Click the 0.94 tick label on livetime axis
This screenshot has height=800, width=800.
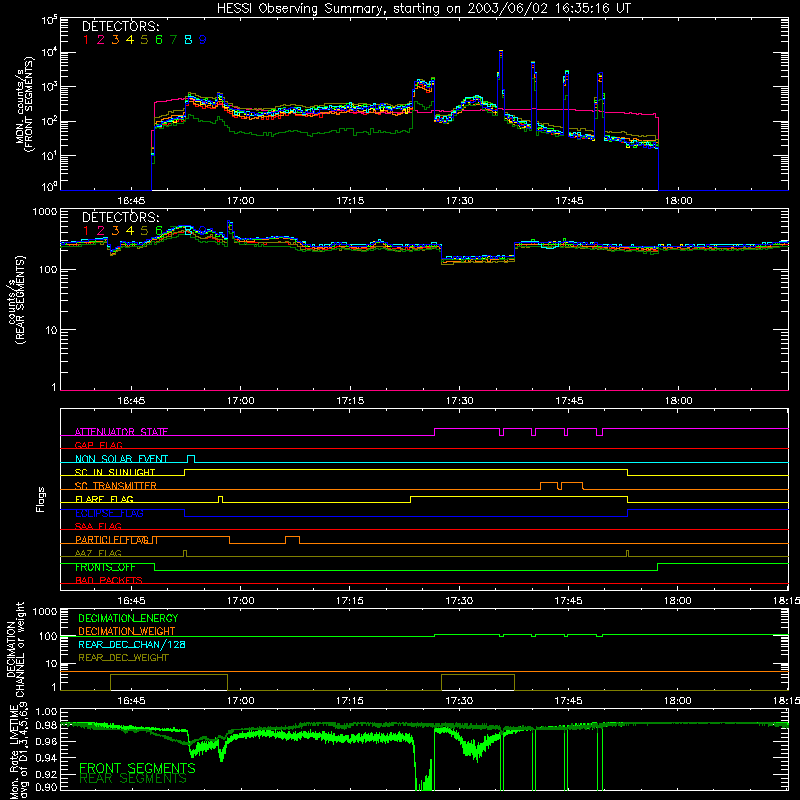pyautogui.click(x=47, y=758)
